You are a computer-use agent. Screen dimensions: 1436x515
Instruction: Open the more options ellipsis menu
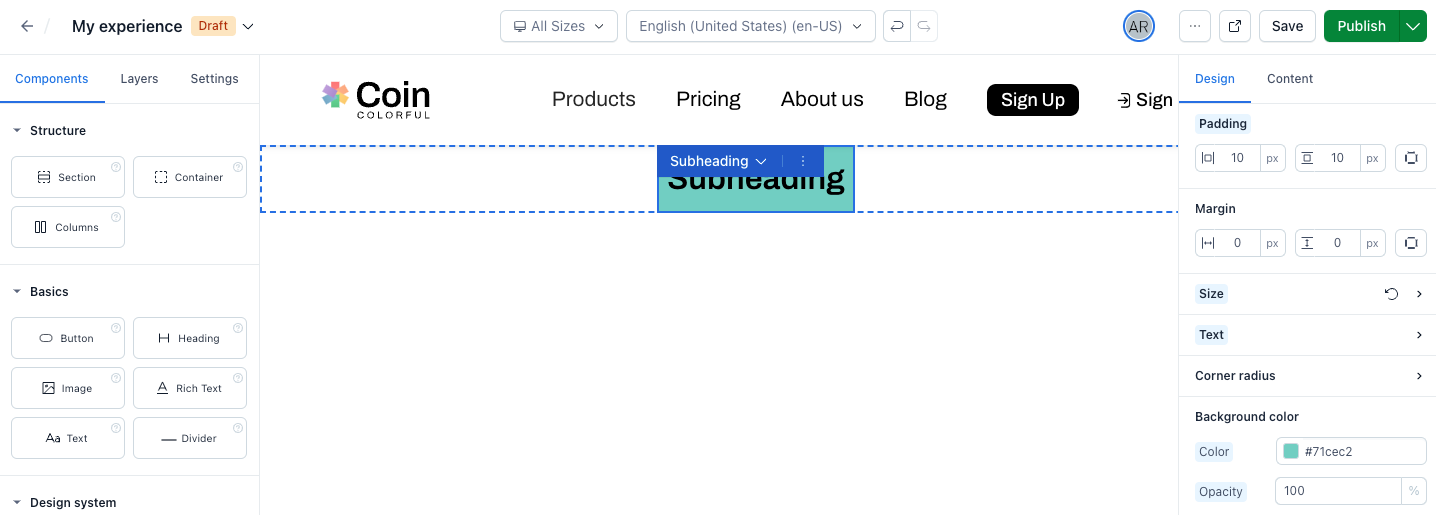tap(1195, 26)
